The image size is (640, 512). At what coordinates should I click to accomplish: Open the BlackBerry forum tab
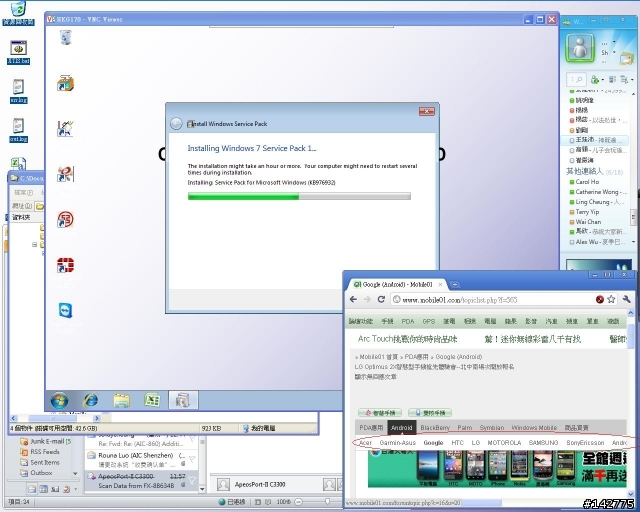(x=435, y=427)
